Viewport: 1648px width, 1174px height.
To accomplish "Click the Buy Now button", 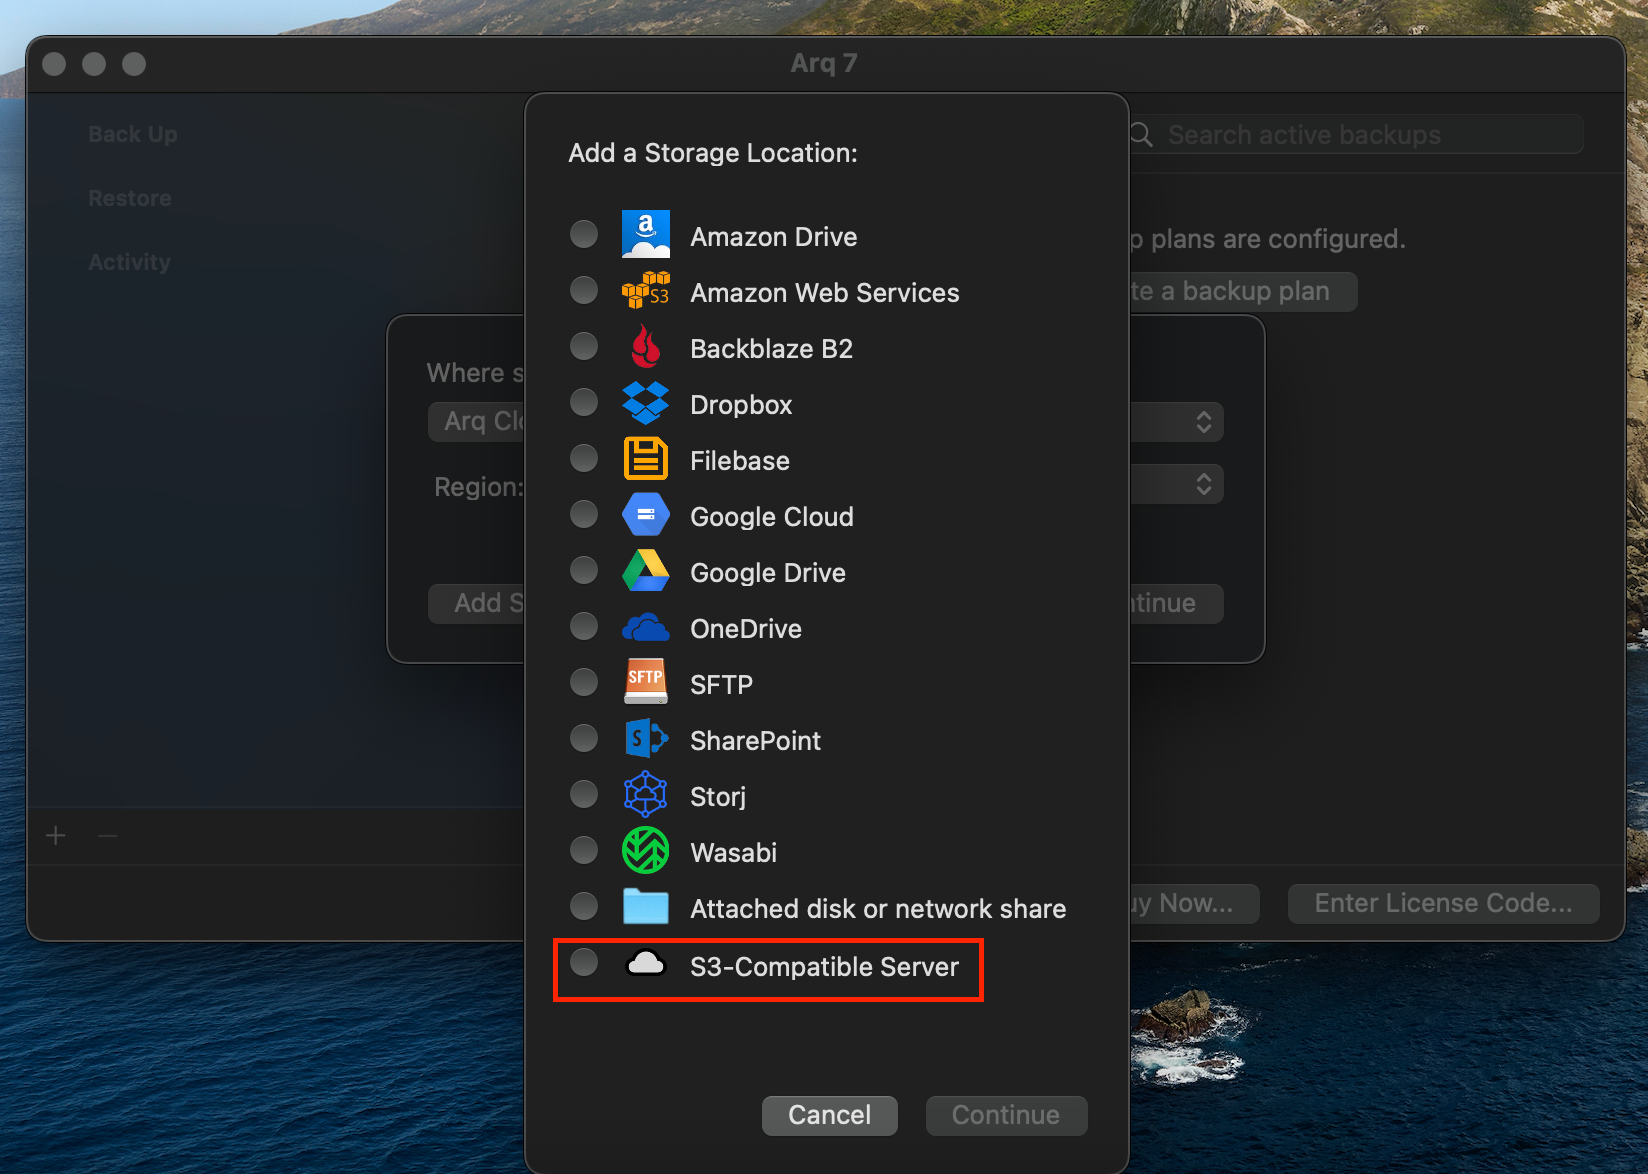I will [x=1193, y=903].
